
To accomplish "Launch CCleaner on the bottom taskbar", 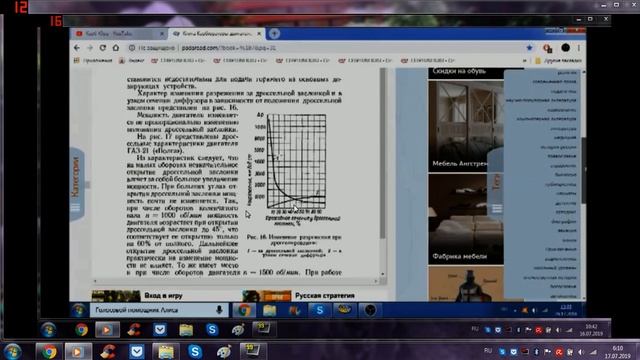I will [108, 351].
